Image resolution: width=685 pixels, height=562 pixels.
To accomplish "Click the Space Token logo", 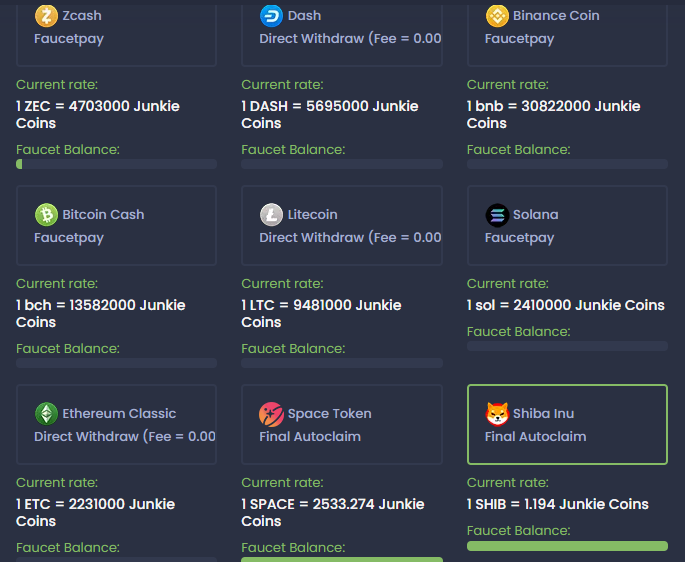I will click(x=271, y=414).
